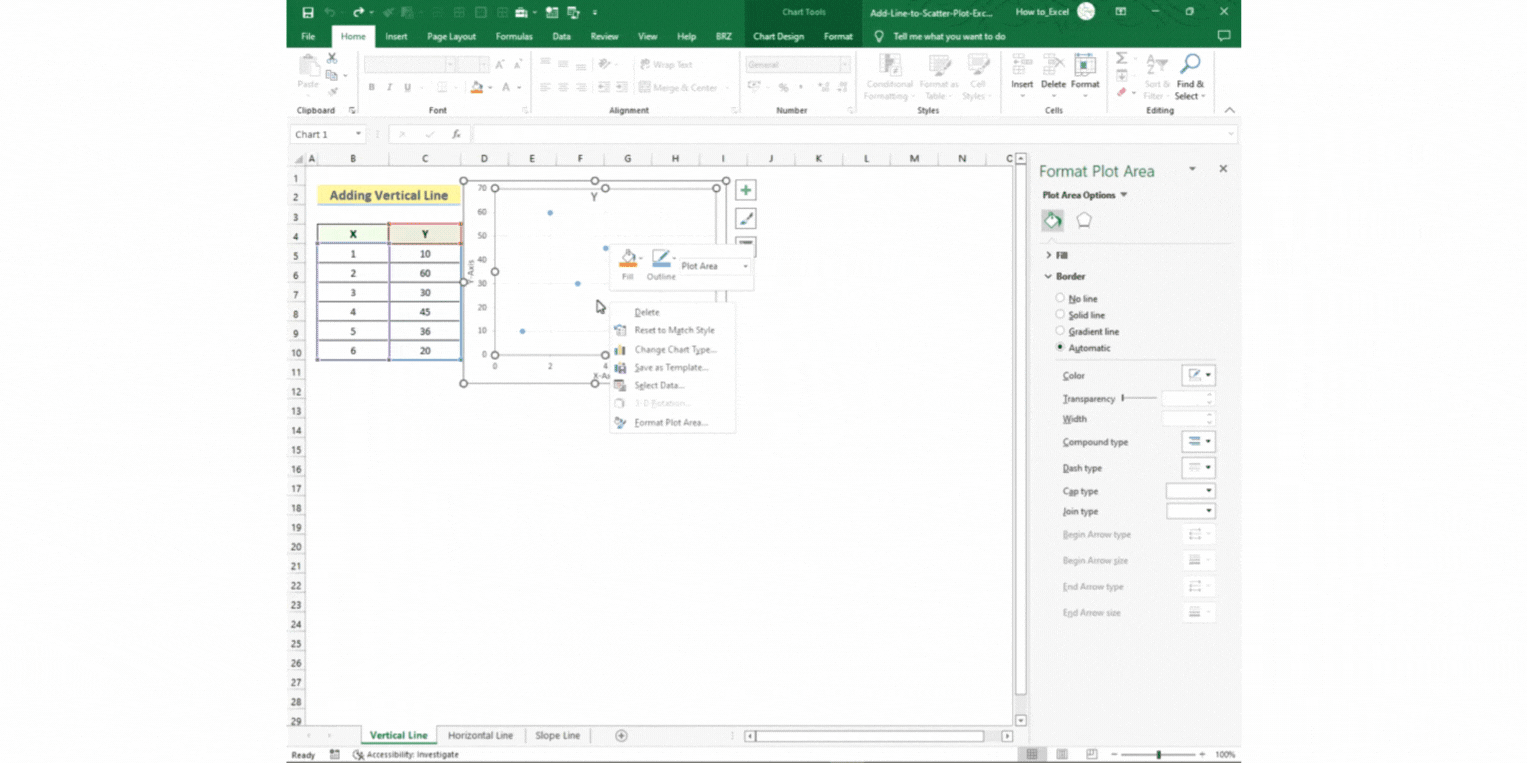Choose Select Data from the context menu
Image resolution: width=1527 pixels, height=763 pixels.
(x=659, y=385)
